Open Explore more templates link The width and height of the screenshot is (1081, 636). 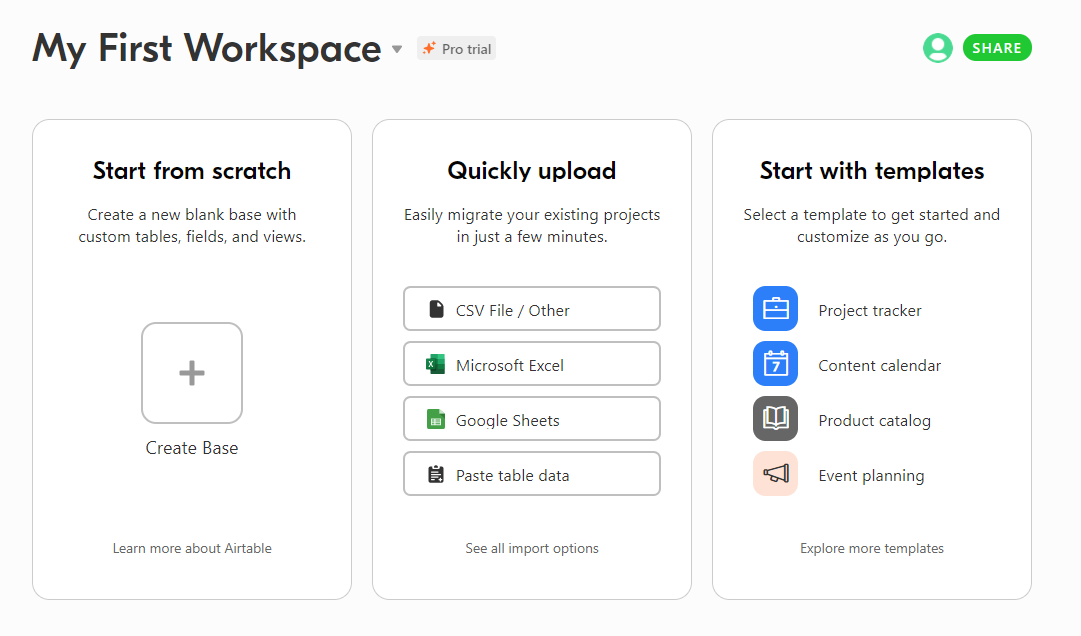click(x=871, y=548)
